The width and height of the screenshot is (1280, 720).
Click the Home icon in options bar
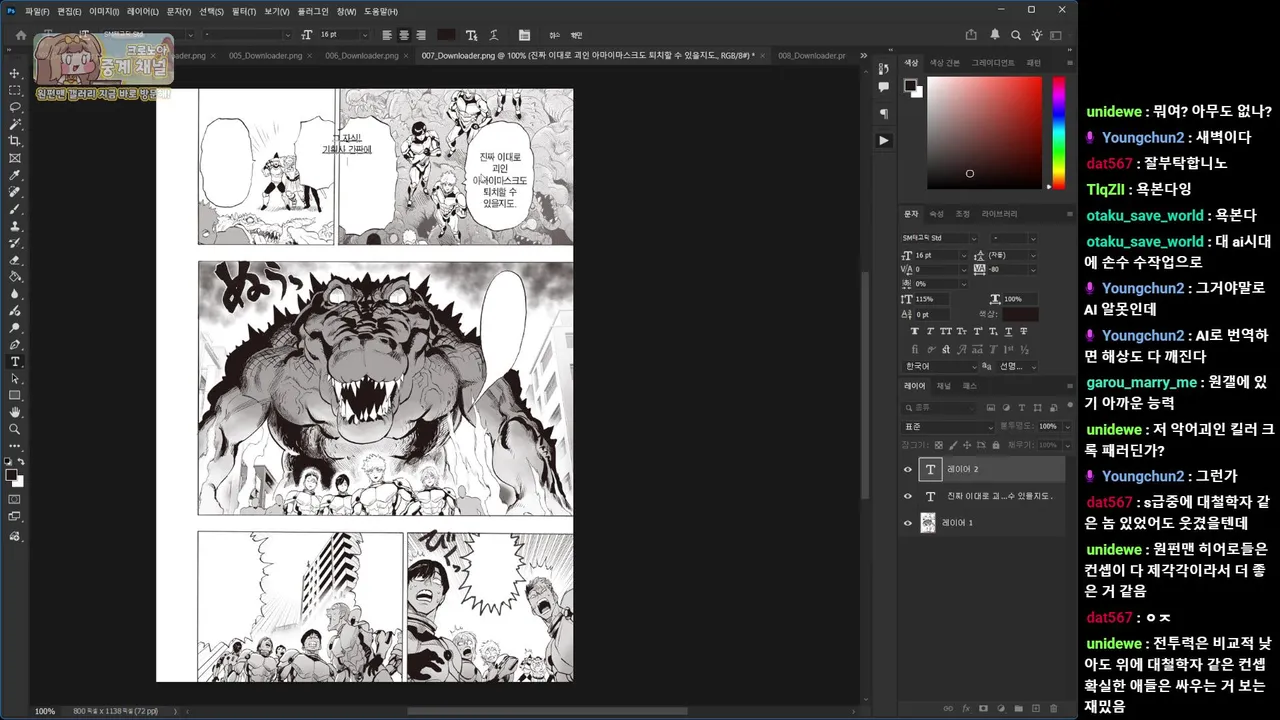pos(20,35)
